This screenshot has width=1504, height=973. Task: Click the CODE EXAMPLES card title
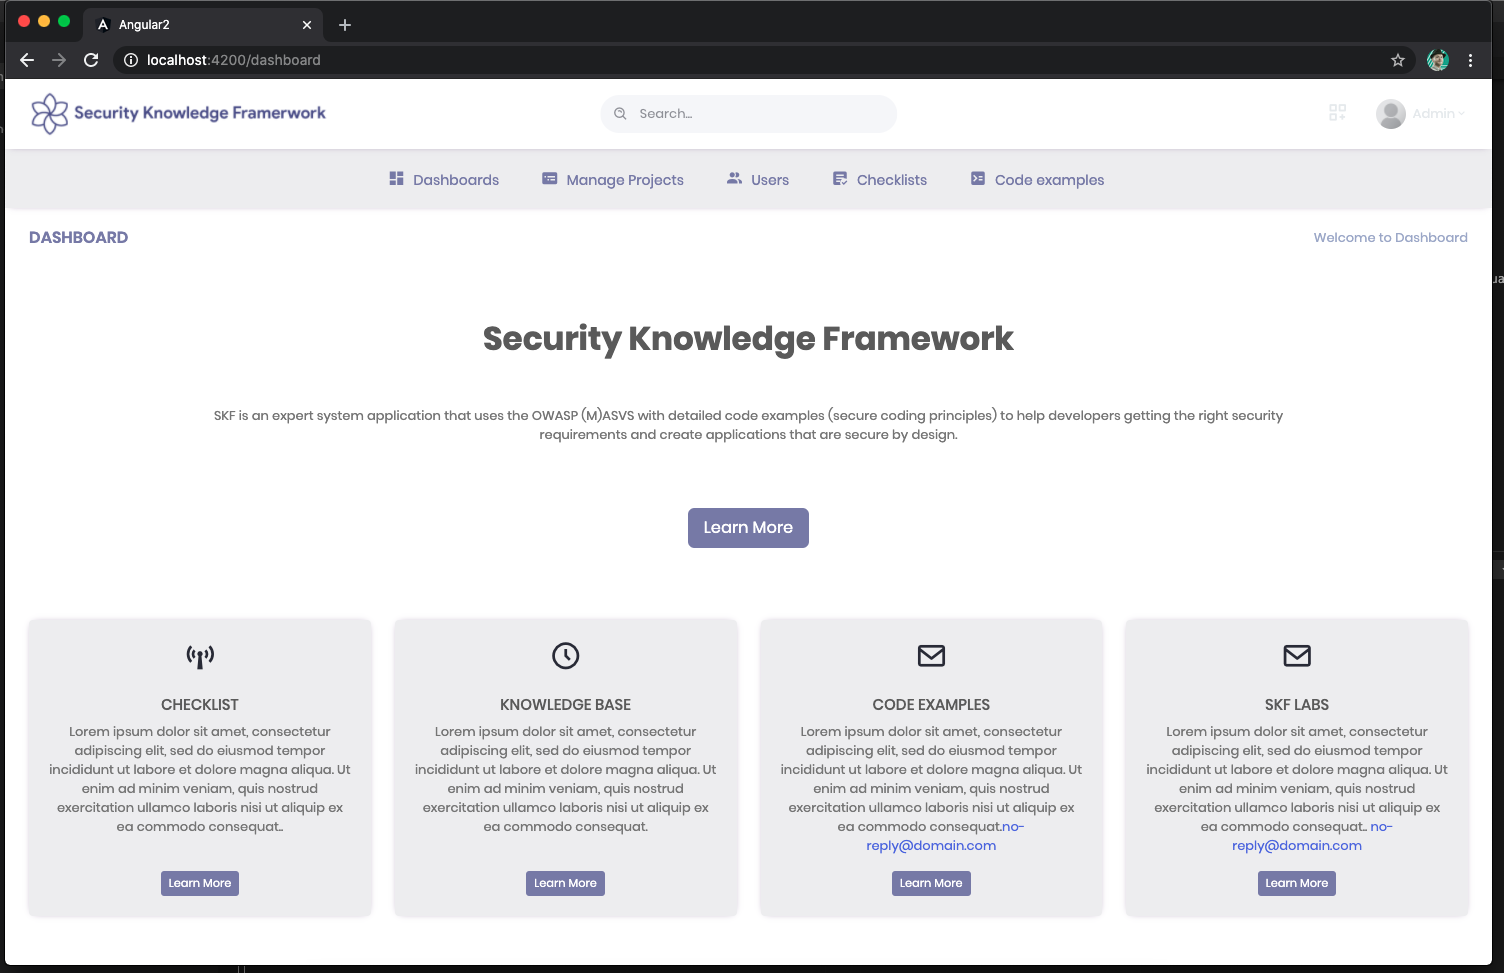tap(931, 705)
